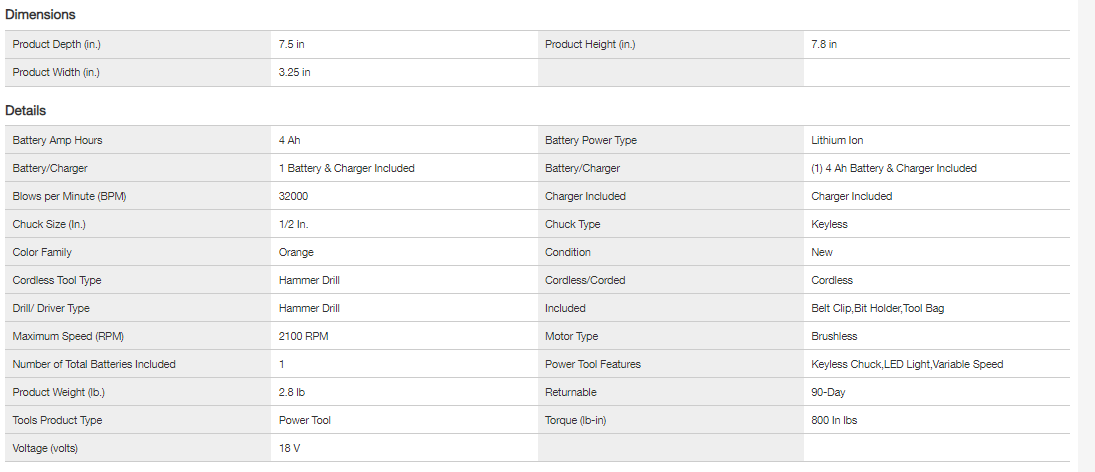
Task: Click the Product Height value 7.8 in
Action: click(x=824, y=44)
